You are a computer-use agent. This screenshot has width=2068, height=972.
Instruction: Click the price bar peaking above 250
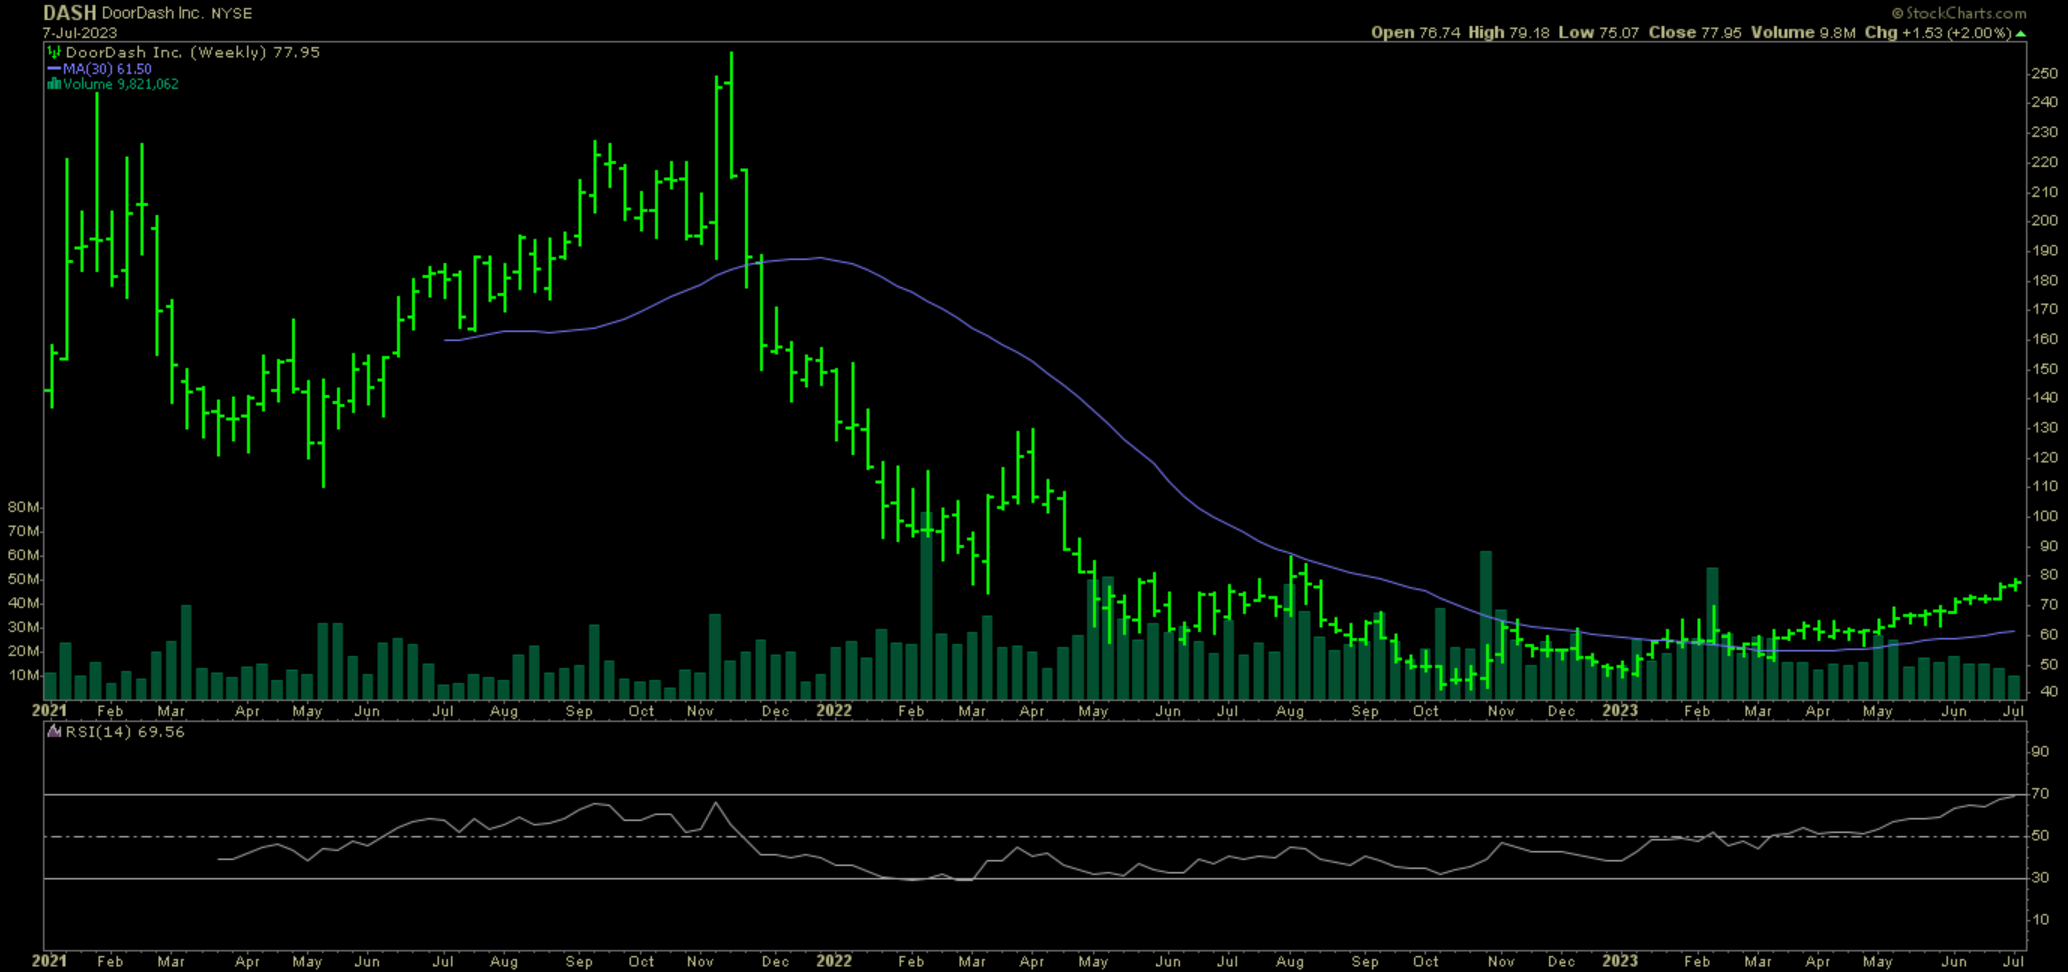731,115
